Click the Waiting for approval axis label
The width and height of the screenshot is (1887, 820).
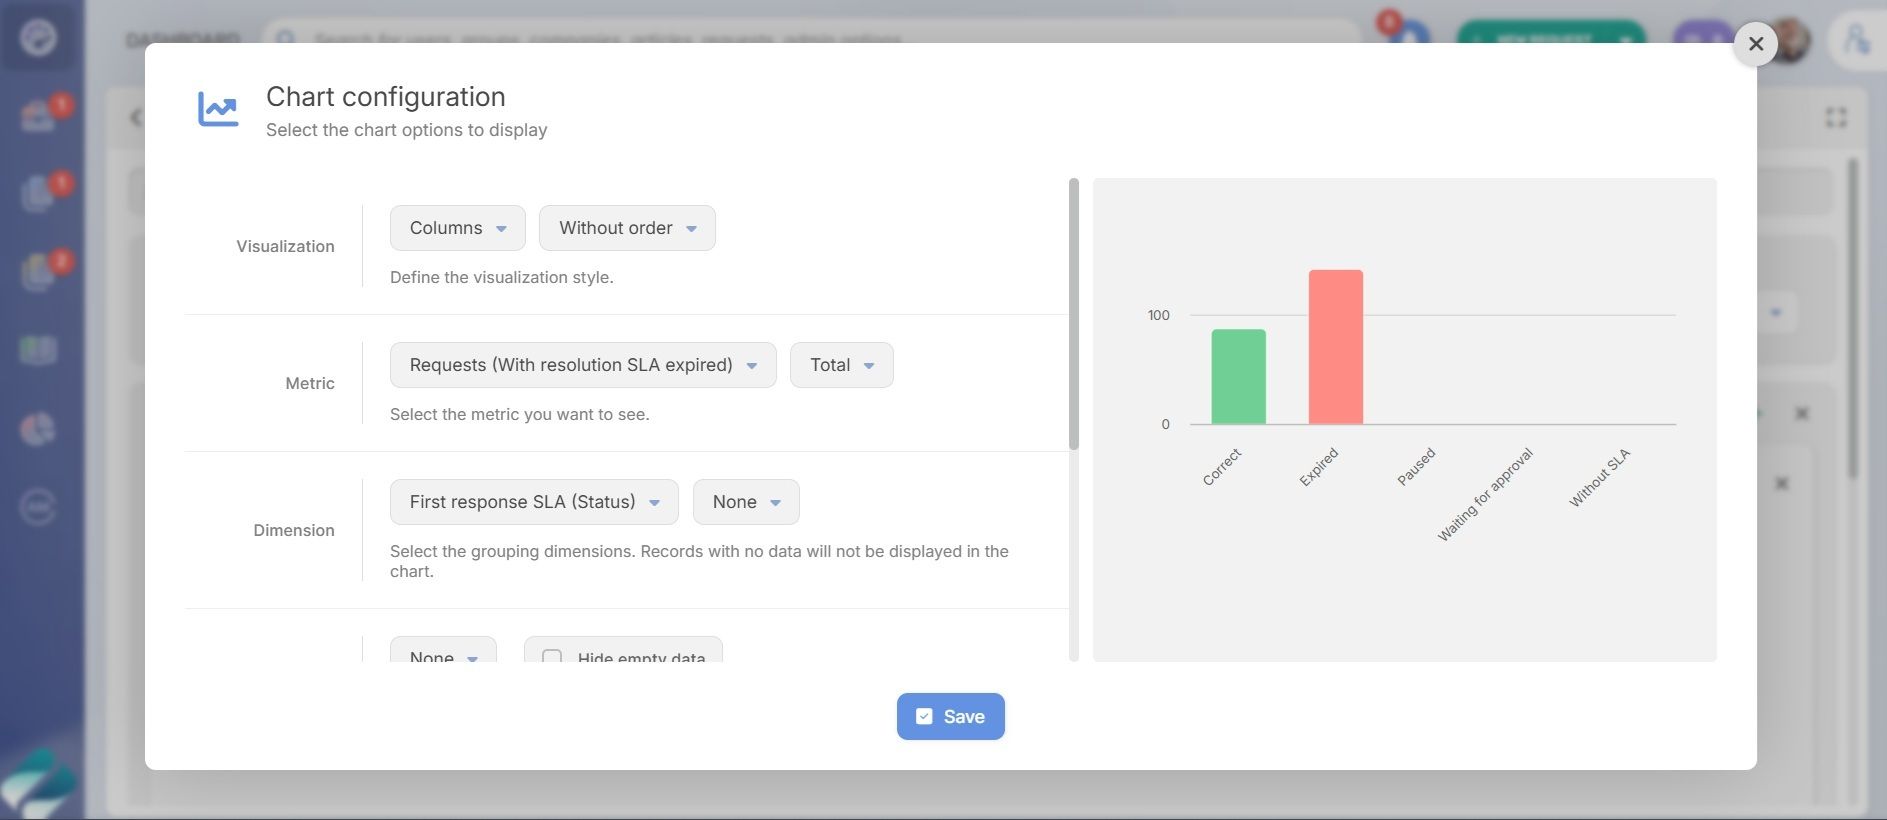click(1485, 495)
